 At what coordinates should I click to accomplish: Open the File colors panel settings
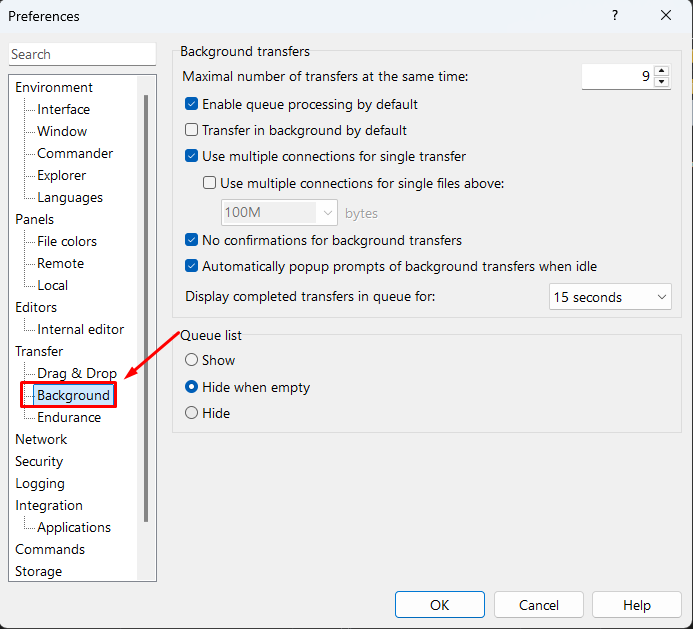pyautogui.click(x=67, y=241)
